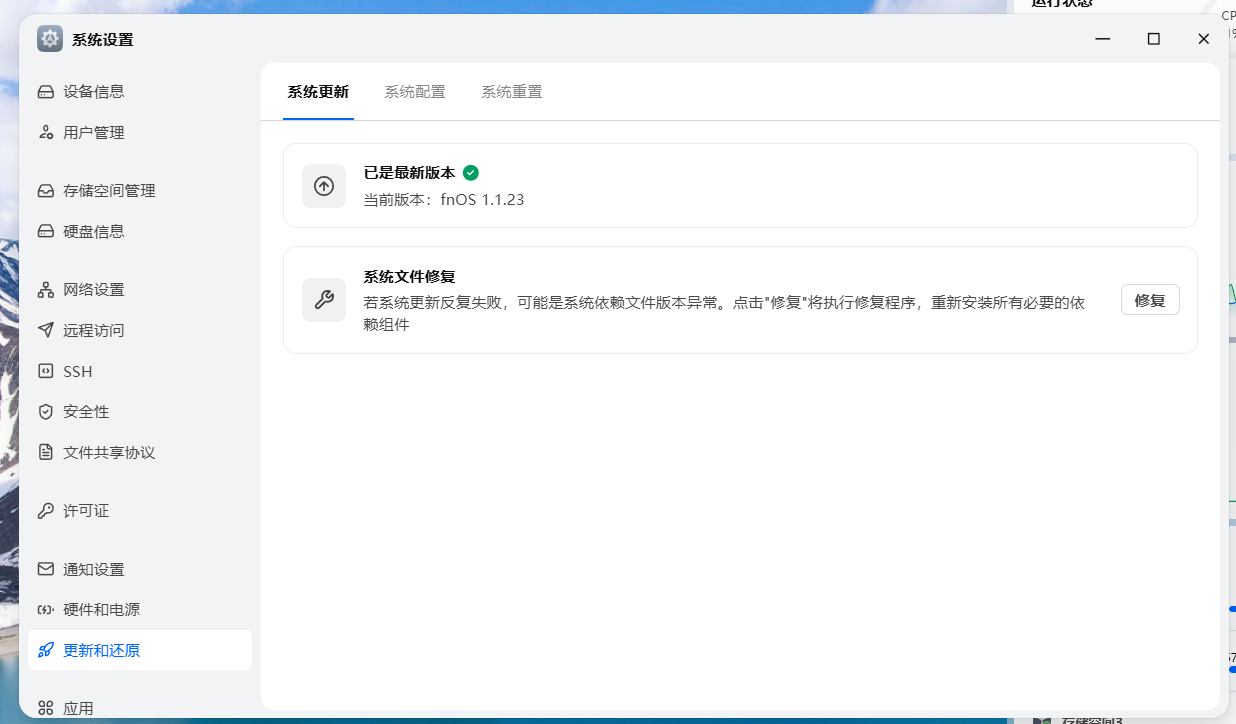Click the network settings icon in sidebar
The image size is (1236, 724).
point(46,290)
